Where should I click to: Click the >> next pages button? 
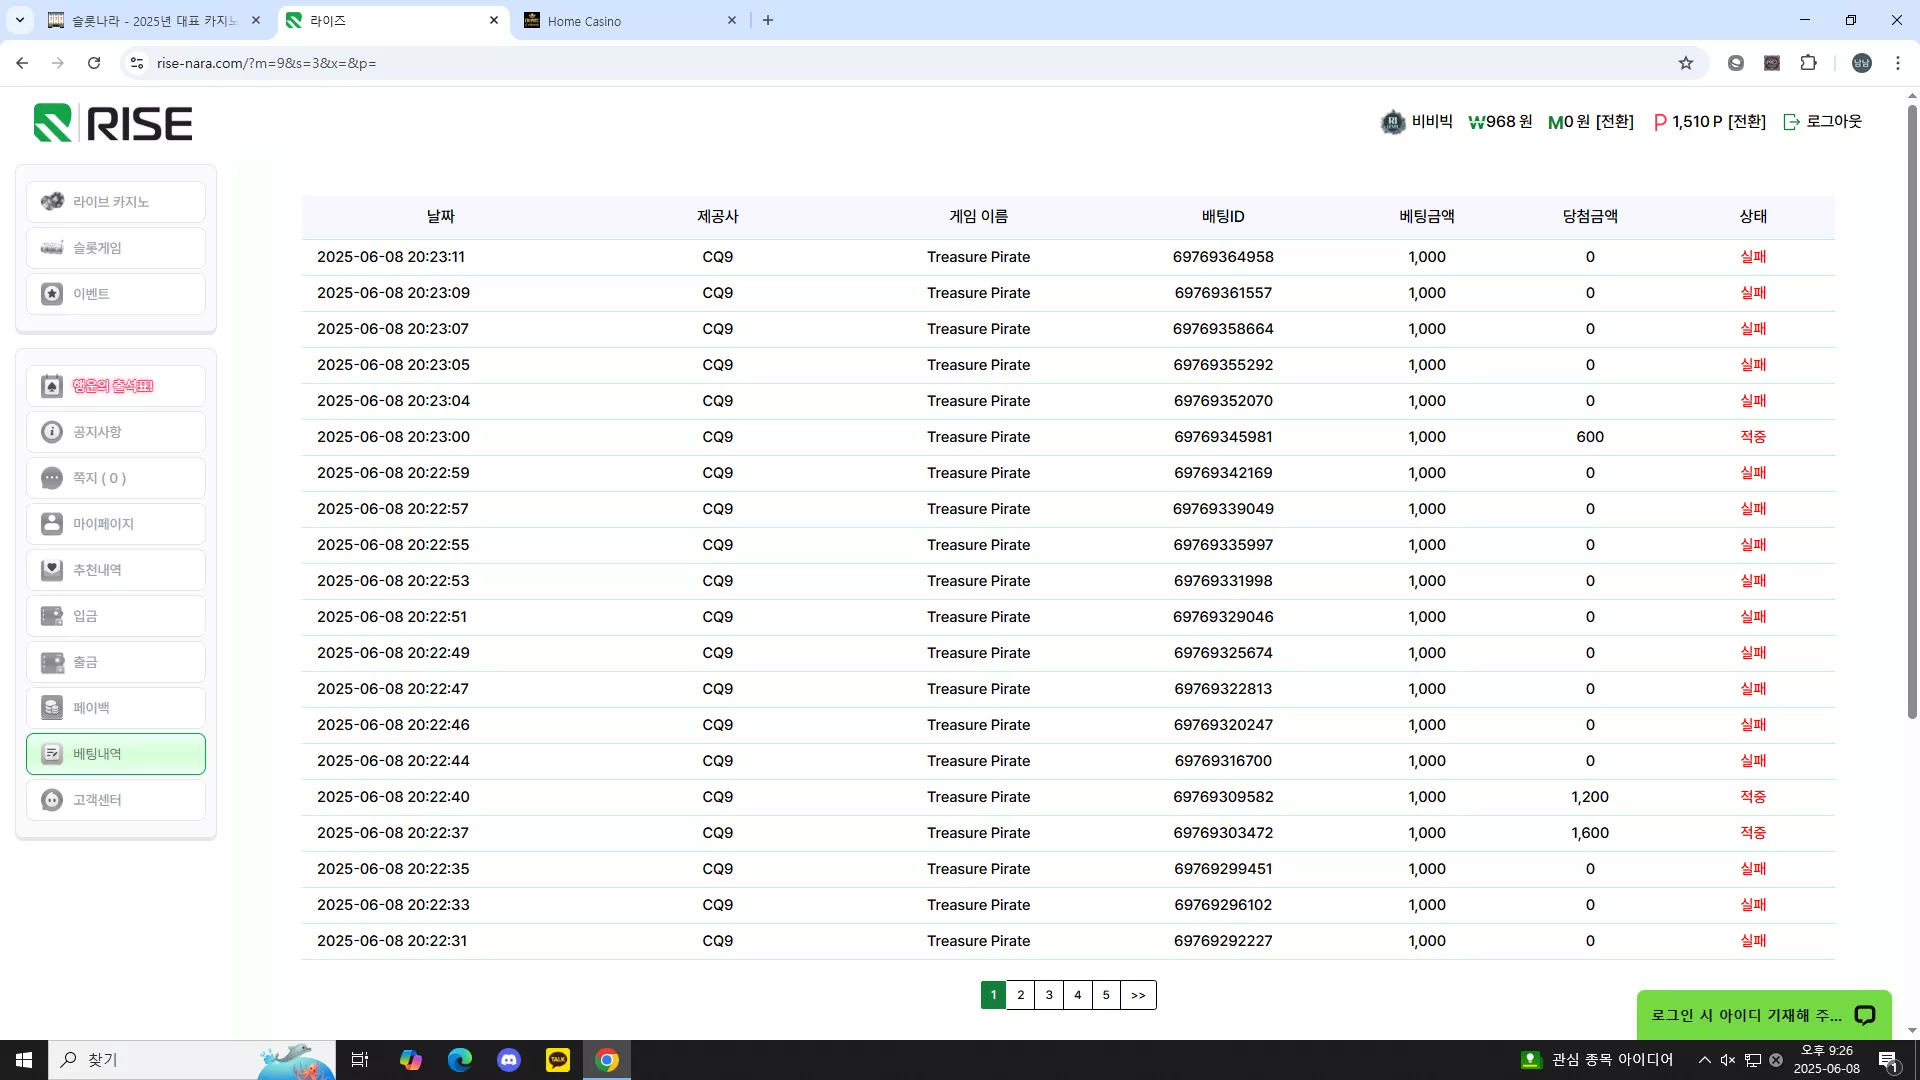pyautogui.click(x=1138, y=995)
